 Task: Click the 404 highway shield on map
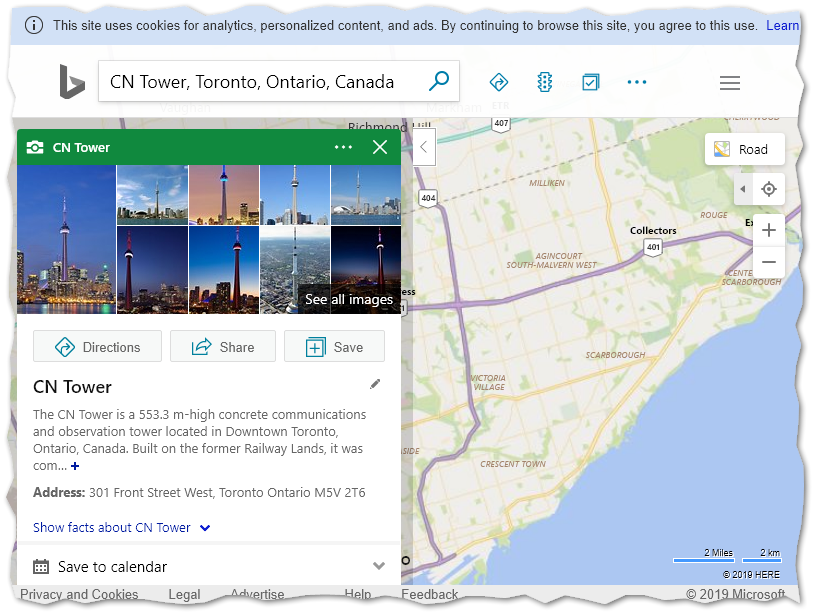click(x=428, y=198)
